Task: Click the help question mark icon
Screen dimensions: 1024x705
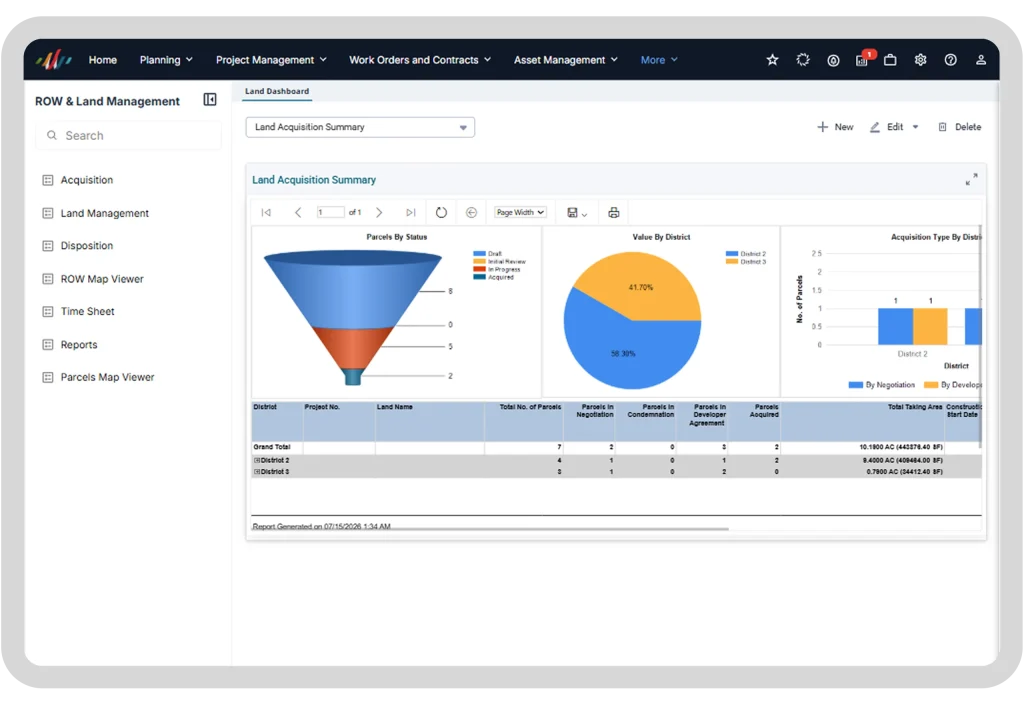Action: coord(950,60)
